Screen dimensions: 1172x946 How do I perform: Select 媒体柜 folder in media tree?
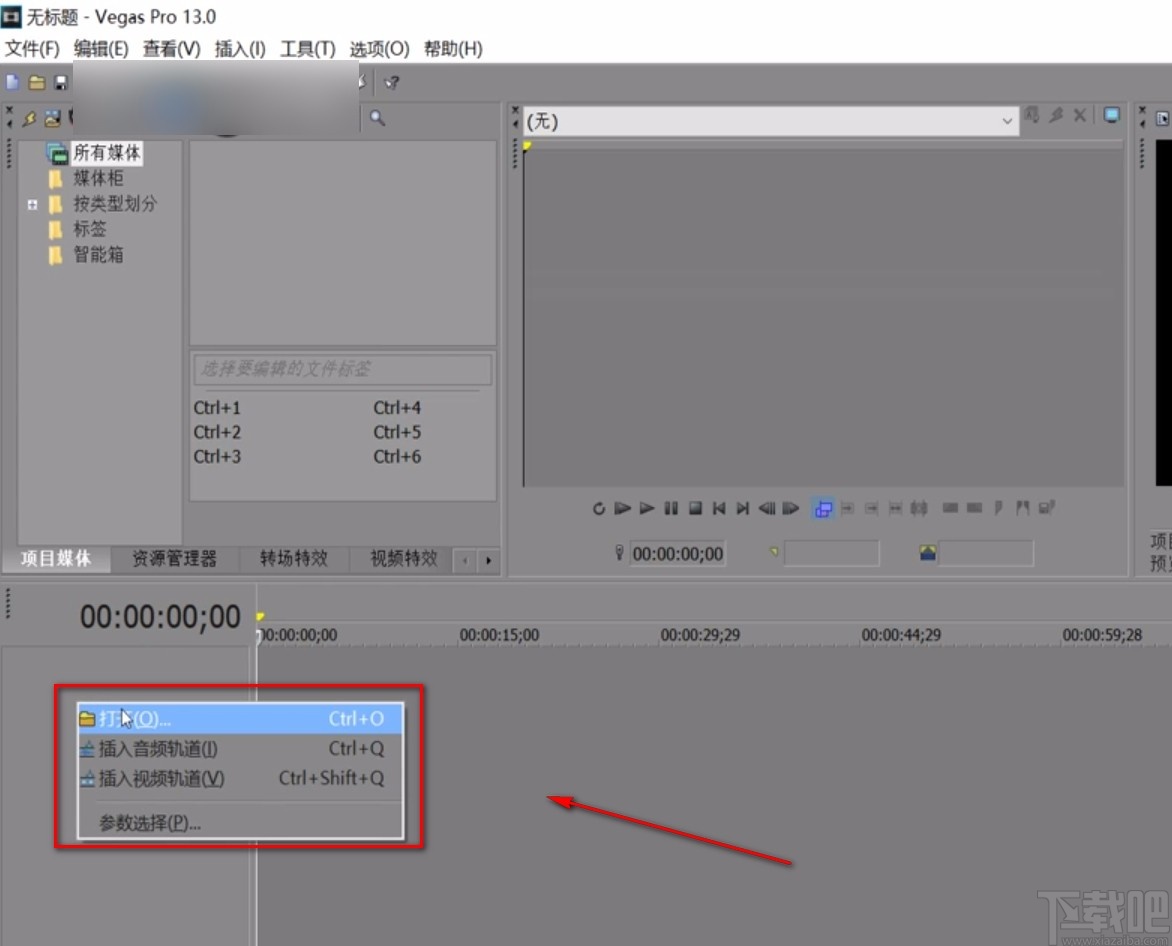[98, 179]
